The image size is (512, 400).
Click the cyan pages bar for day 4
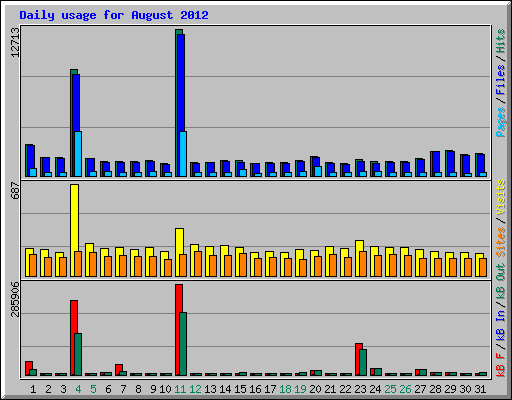[78, 154]
